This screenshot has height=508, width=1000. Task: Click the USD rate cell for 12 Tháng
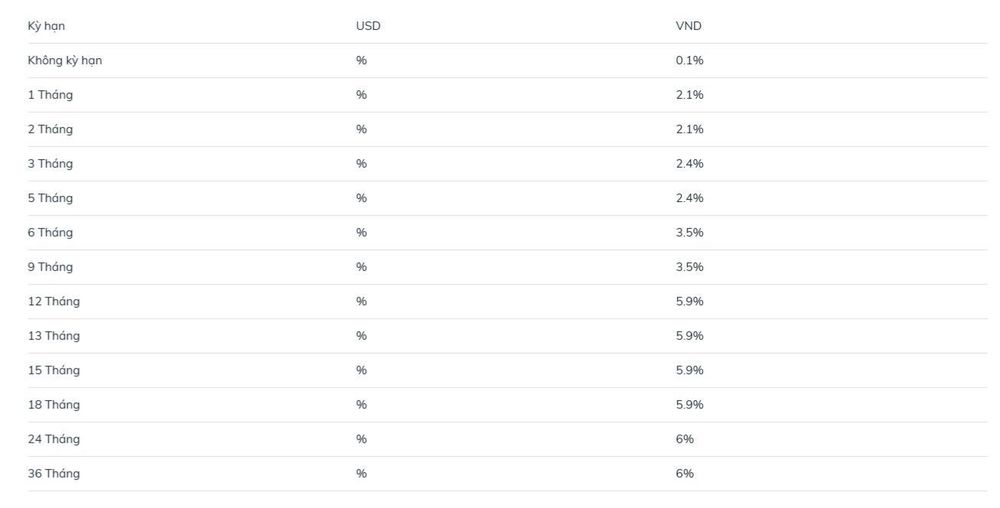(362, 301)
